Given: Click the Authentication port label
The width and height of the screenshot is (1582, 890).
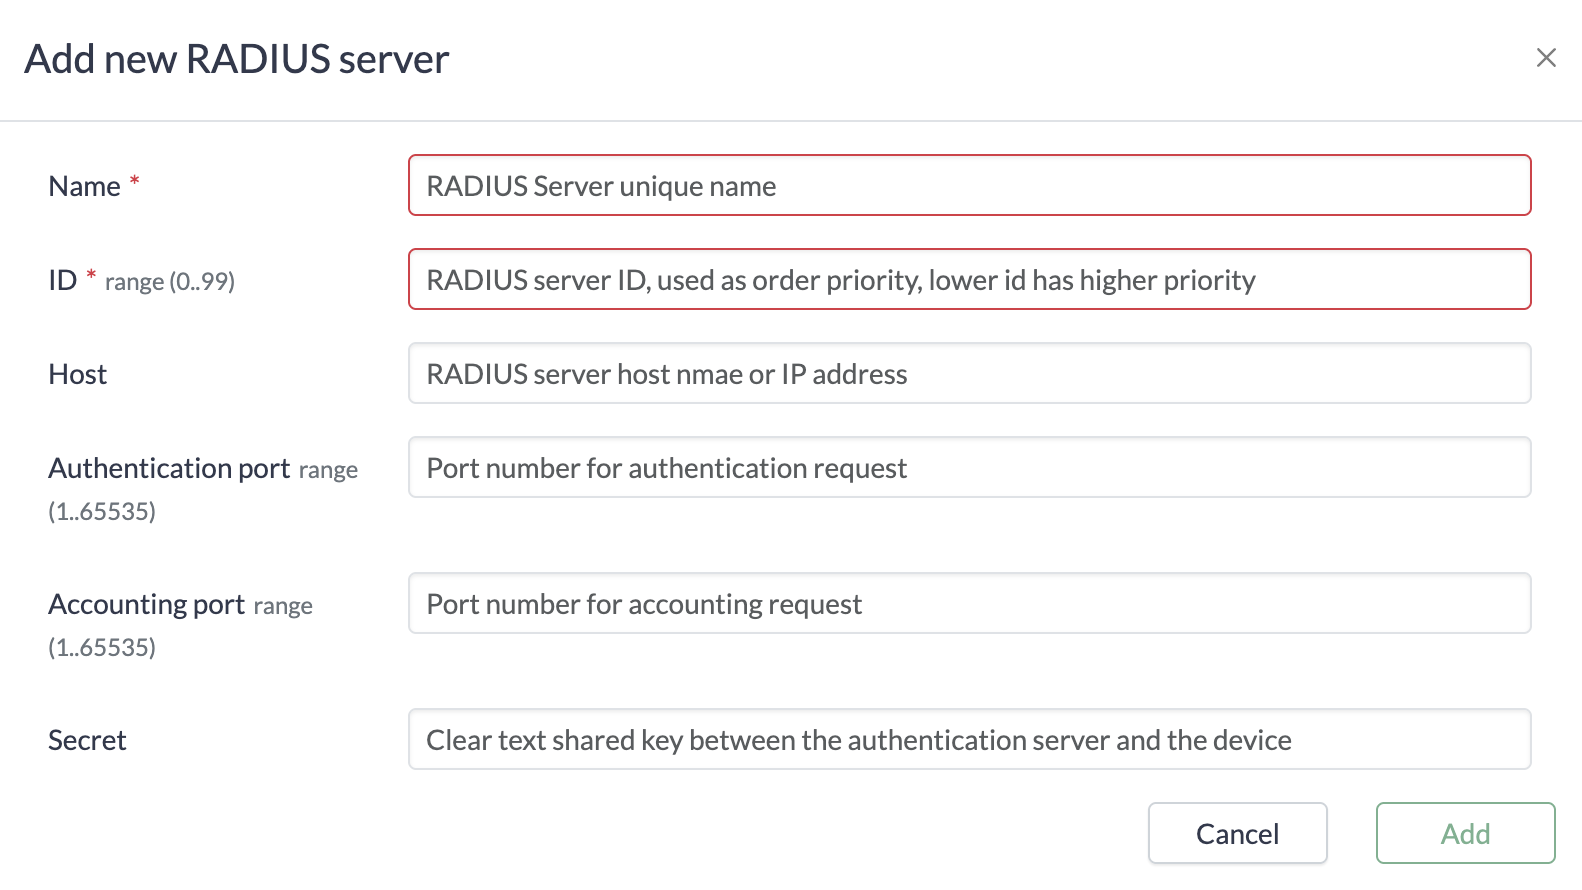Looking at the screenshot, I should click(x=169, y=469).
